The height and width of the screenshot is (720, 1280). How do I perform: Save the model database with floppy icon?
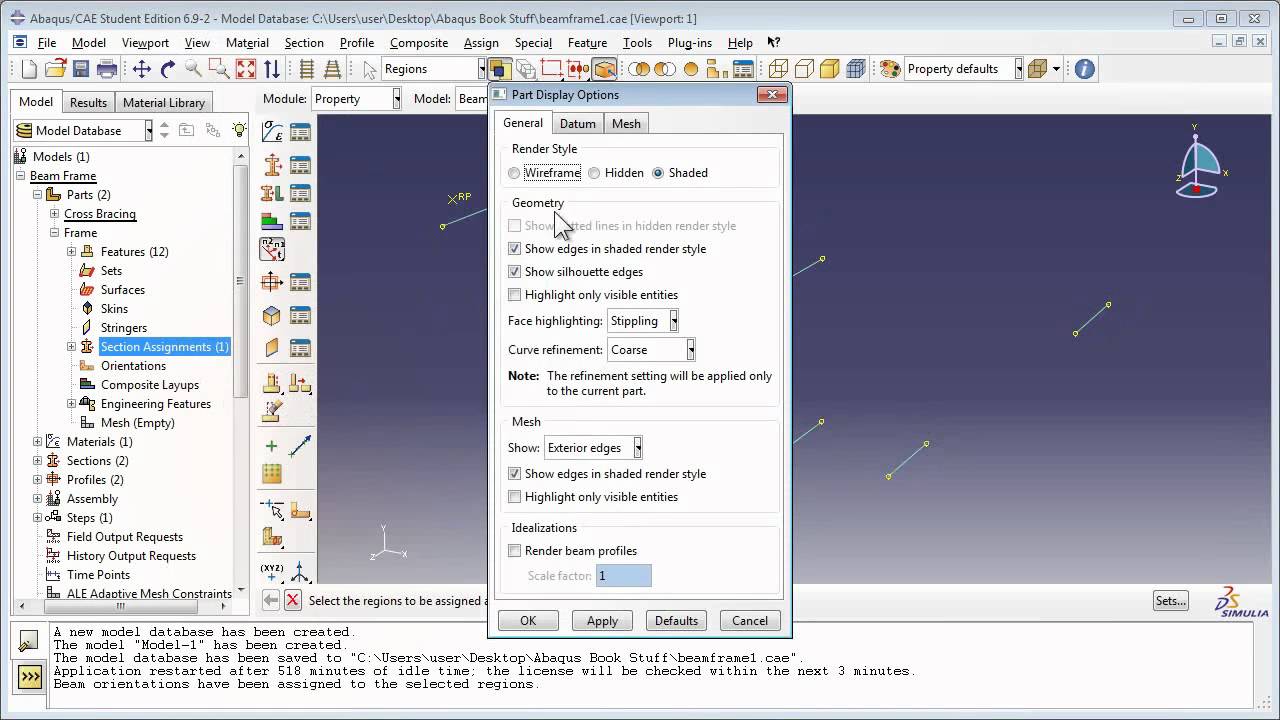[x=81, y=69]
